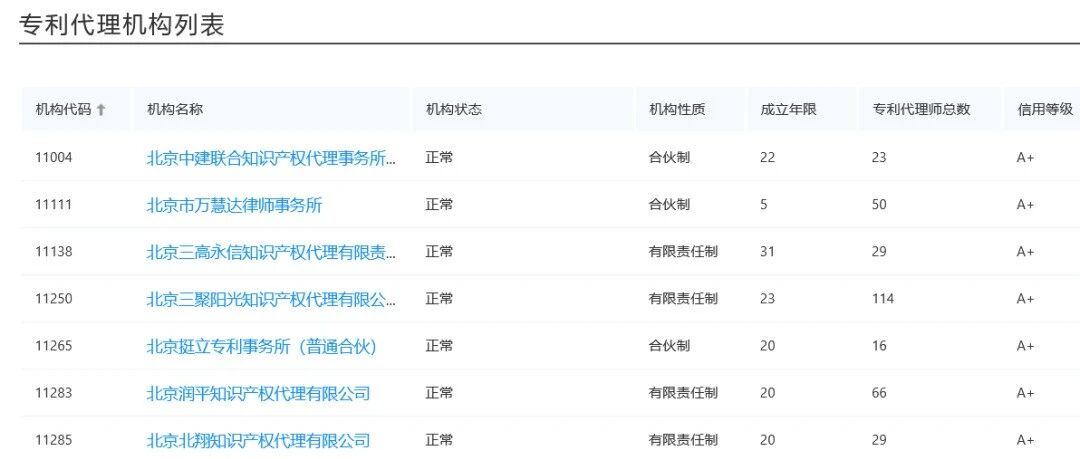The height and width of the screenshot is (459, 1080).
Task: Open 北京挺立专利事务所(普通合伙) link
Action: (x=262, y=346)
